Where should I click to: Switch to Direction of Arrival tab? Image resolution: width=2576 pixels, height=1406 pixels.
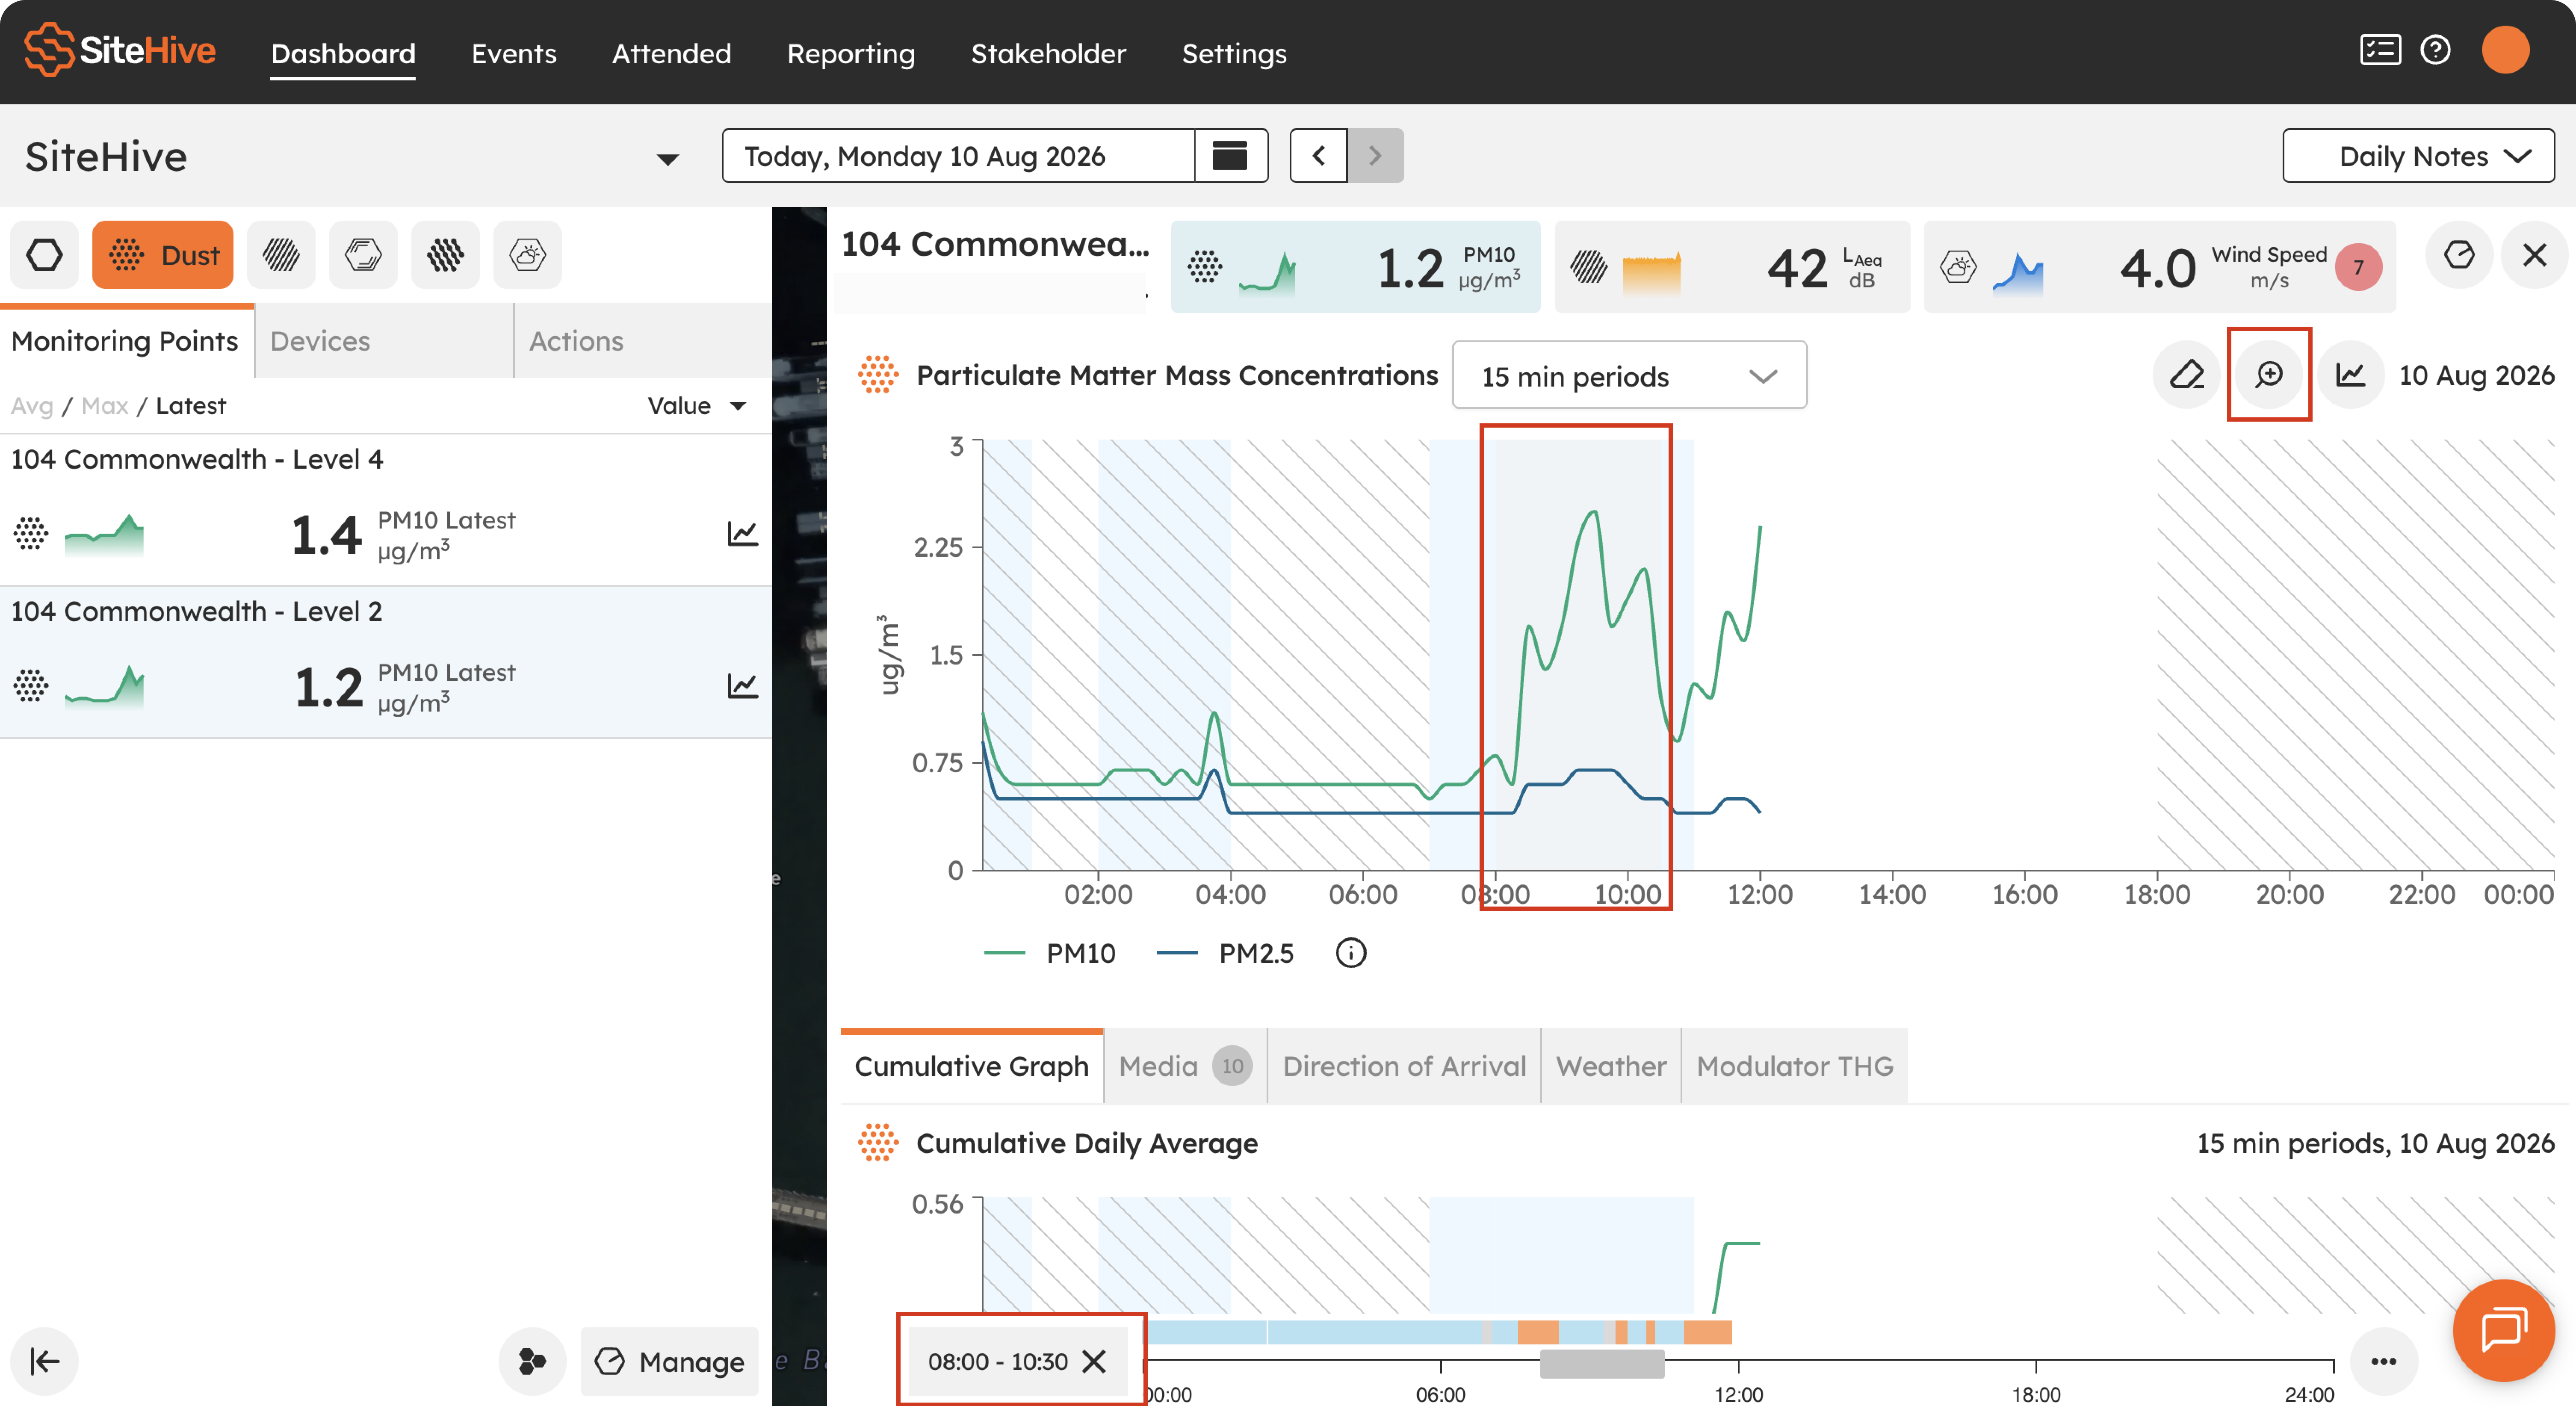pos(1404,1066)
